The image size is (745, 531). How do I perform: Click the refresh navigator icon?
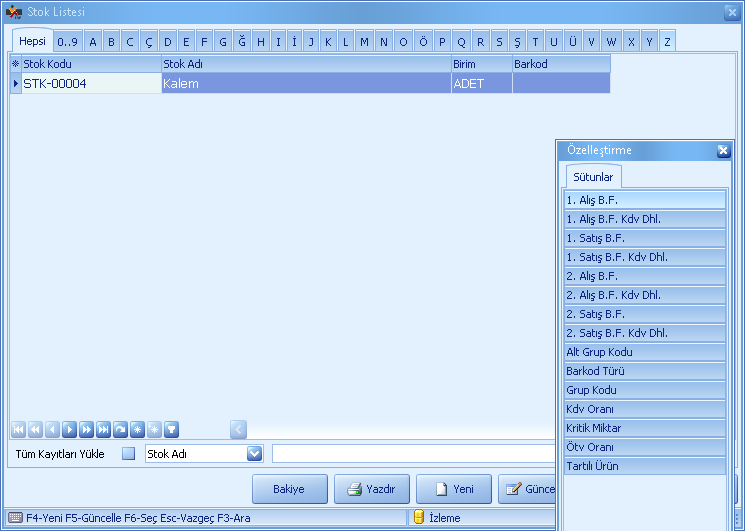[x=120, y=429]
